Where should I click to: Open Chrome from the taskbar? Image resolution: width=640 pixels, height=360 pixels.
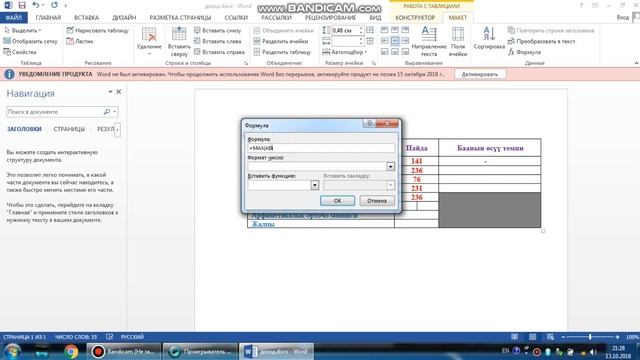pos(71,351)
